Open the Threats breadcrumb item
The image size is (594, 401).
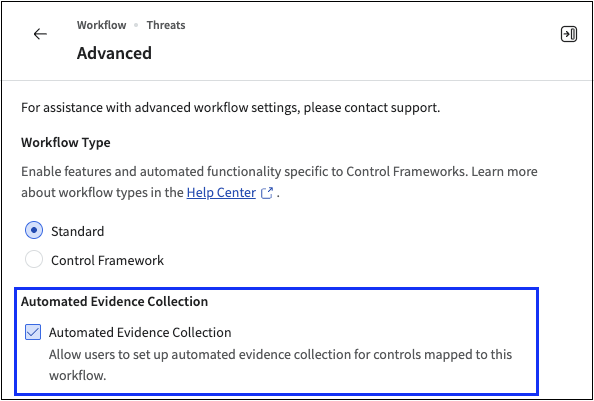coord(166,25)
